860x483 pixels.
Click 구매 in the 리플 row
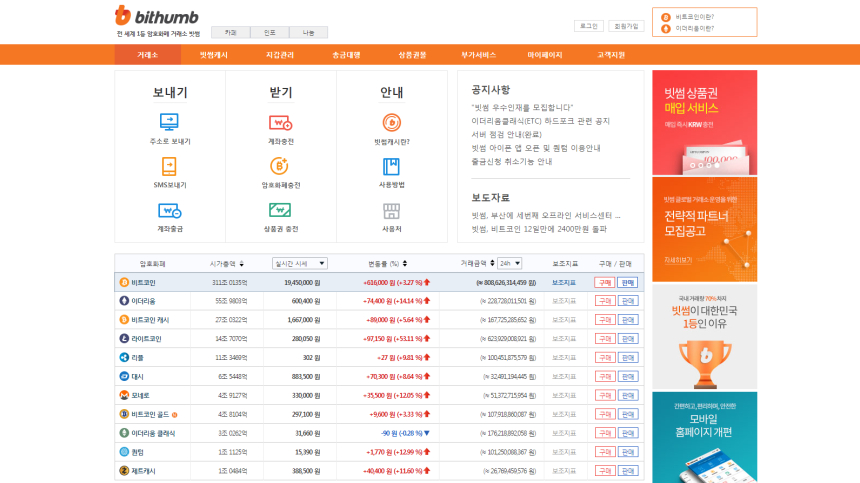coord(604,357)
